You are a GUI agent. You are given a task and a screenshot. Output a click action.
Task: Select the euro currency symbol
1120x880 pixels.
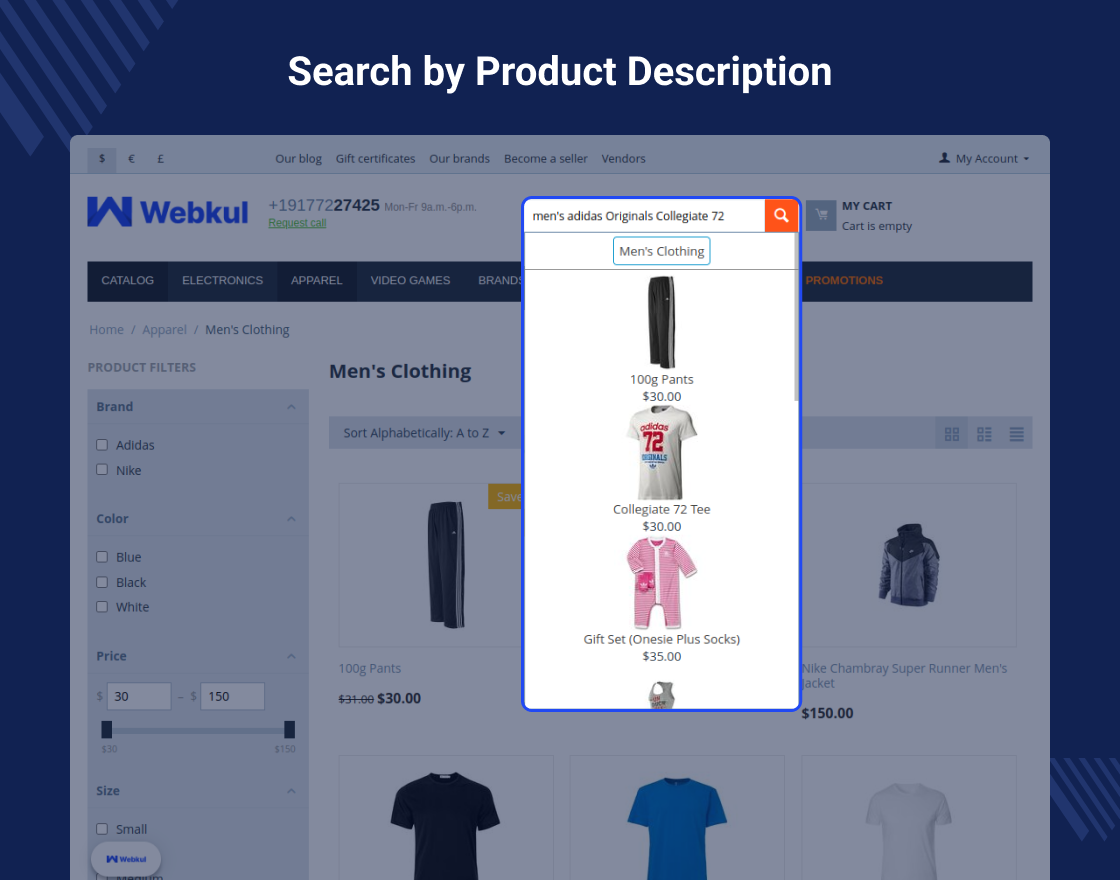131,159
